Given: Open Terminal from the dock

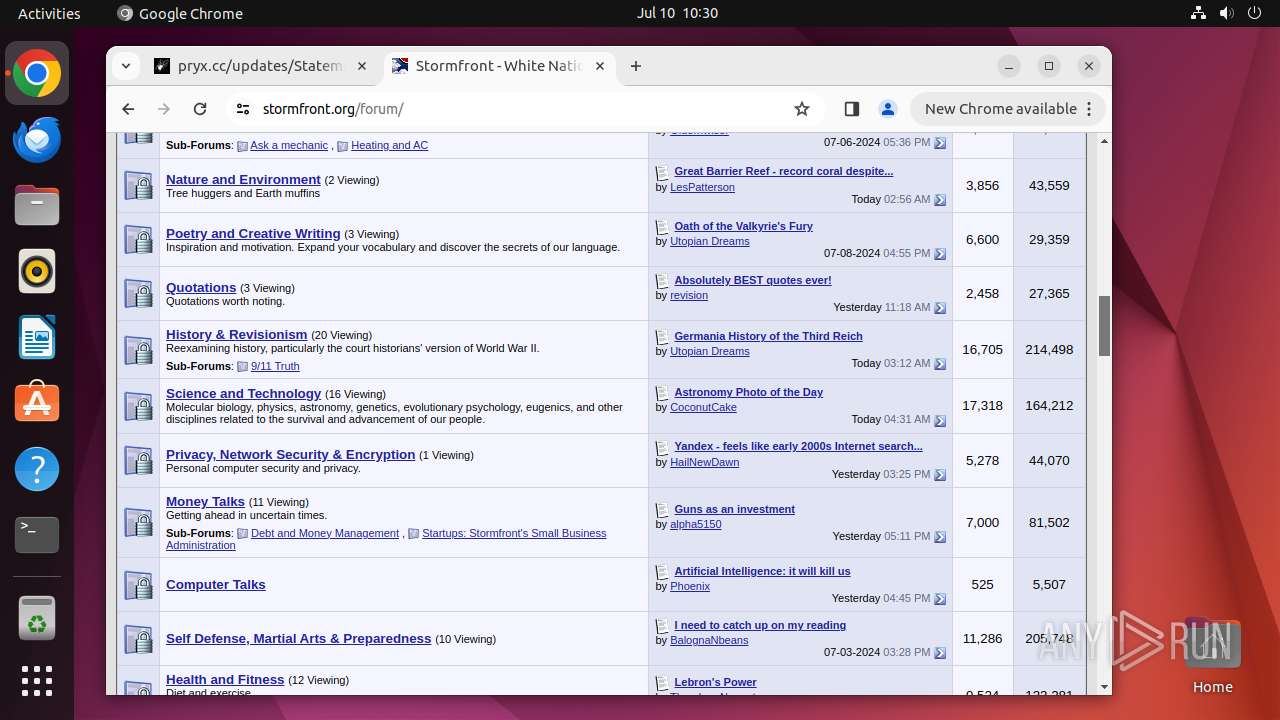Looking at the screenshot, I should pos(37,535).
